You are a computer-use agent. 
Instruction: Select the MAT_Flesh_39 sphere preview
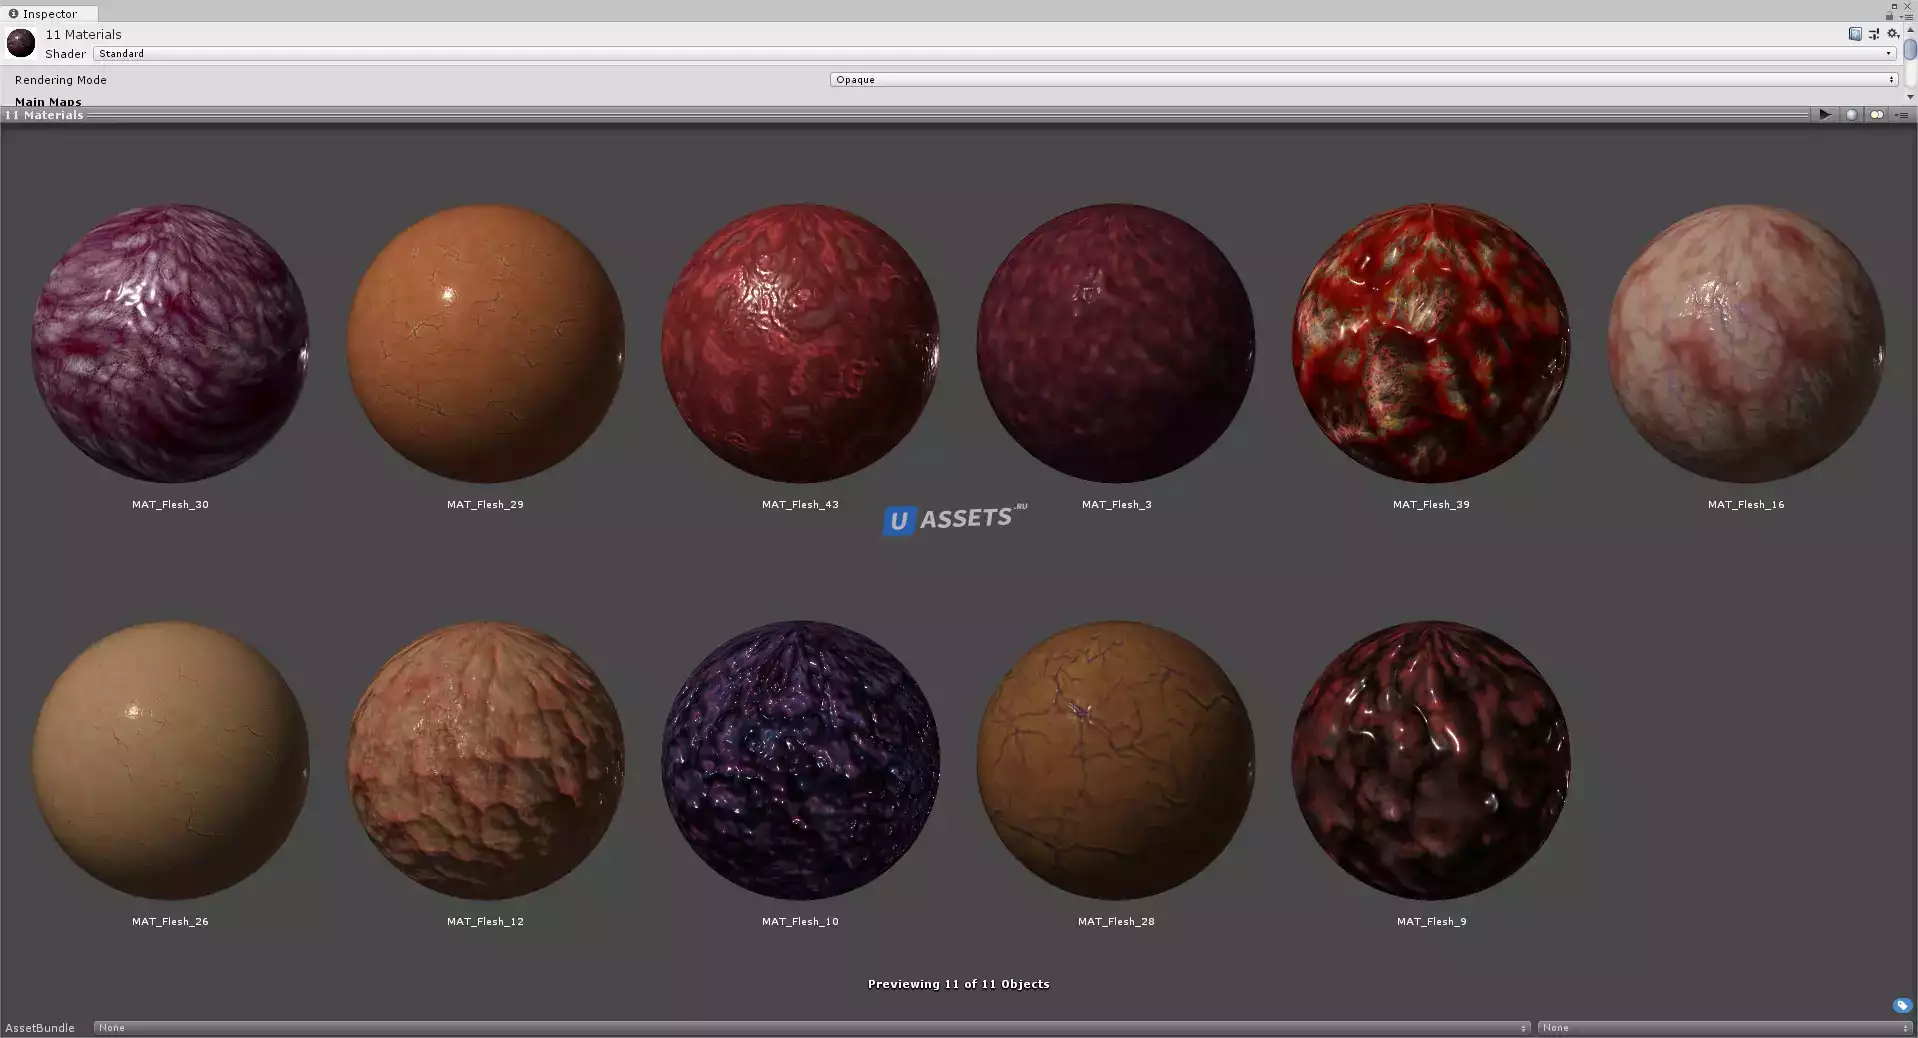click(1431, 343)
